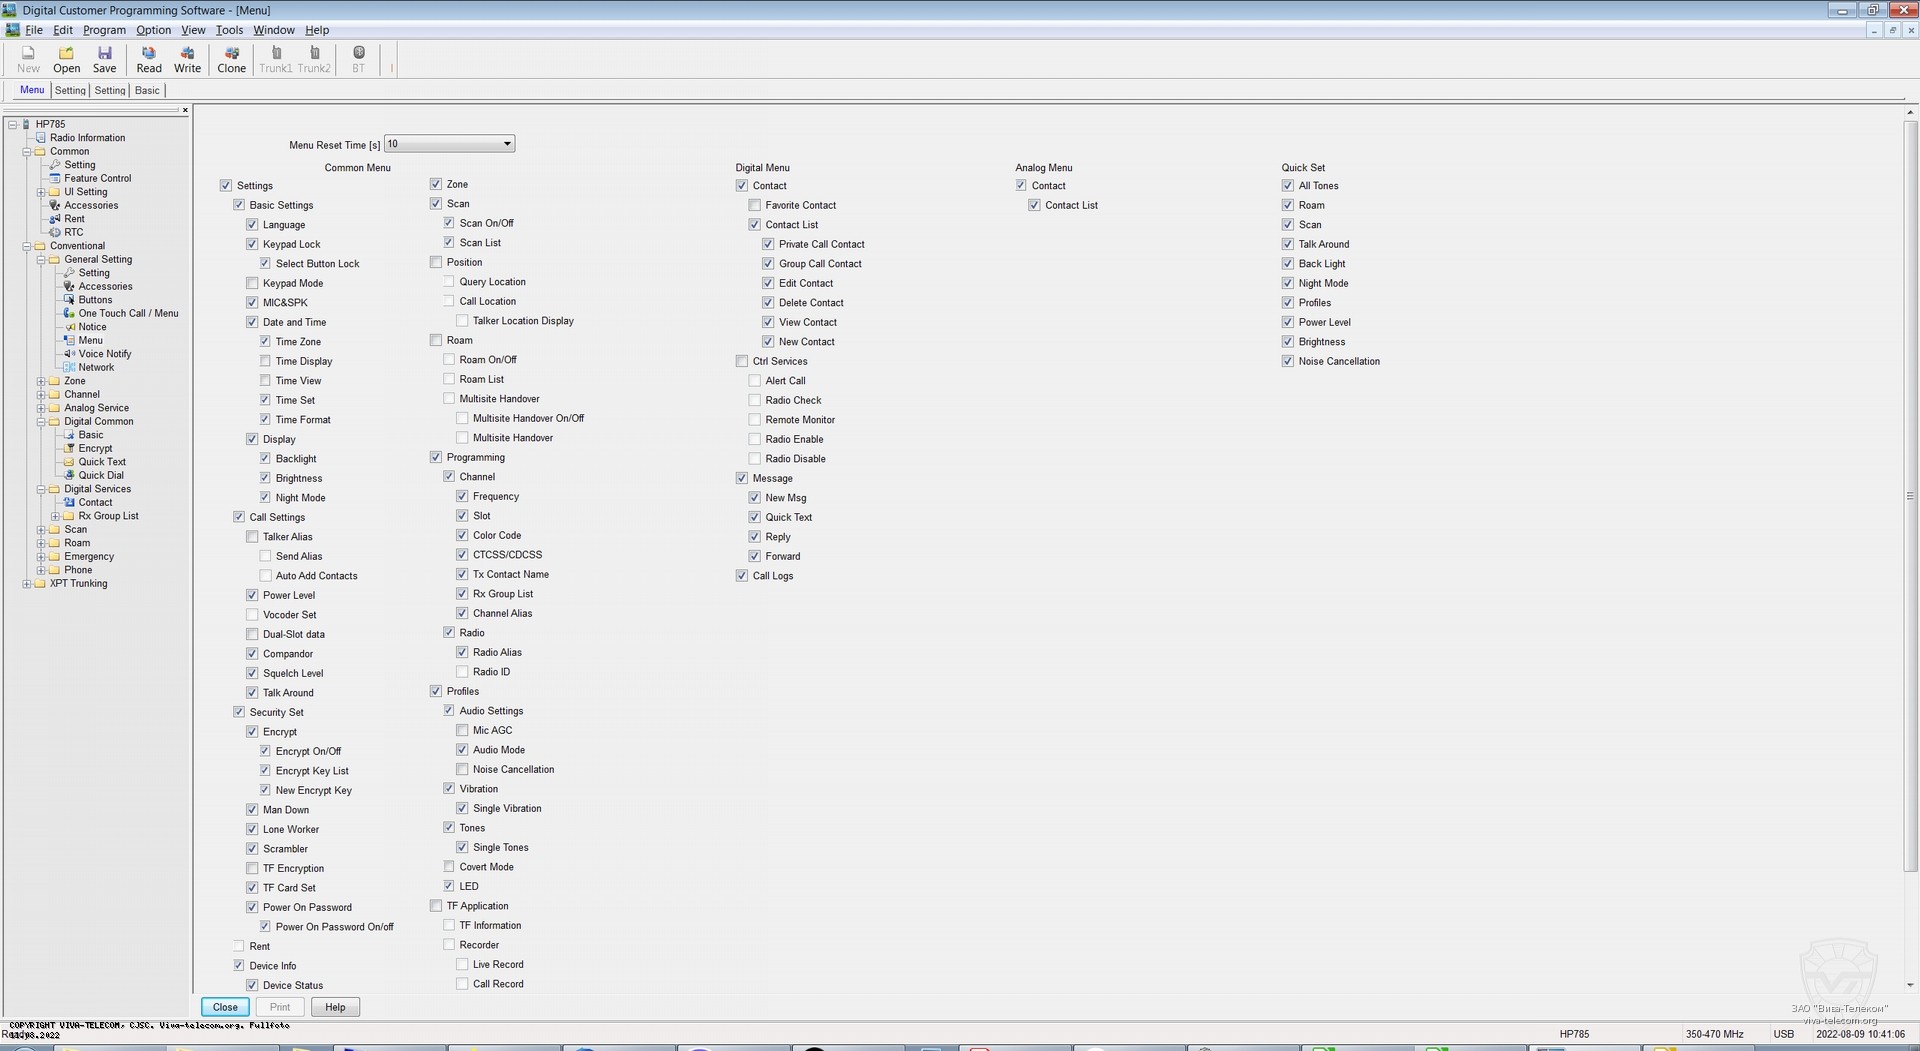The image size is (1920, 1051).
Task: Uncheck the Night Mode Quick Set checkbox
Action: click(1288, 283)
